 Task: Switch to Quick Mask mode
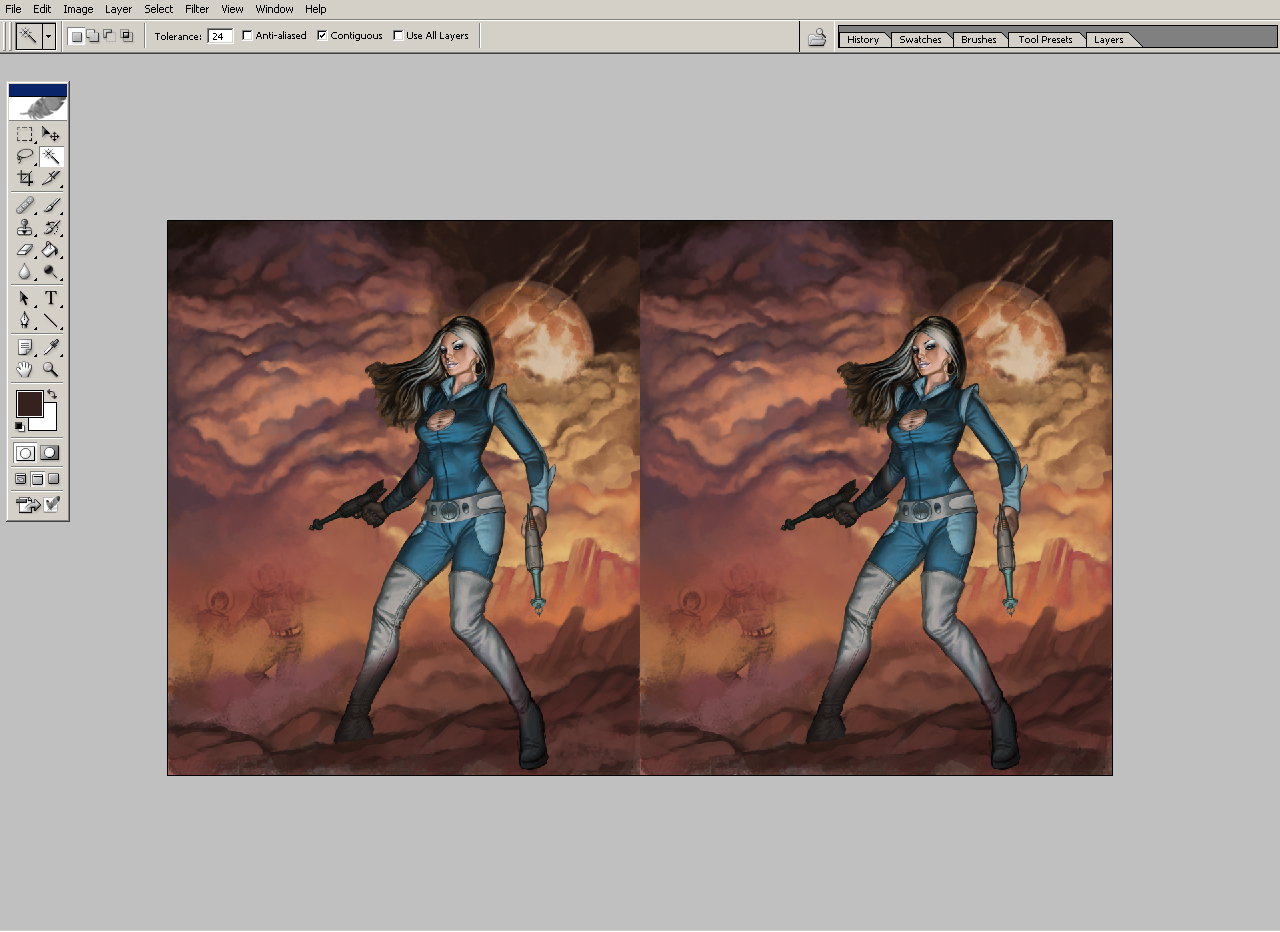point(50,453)
